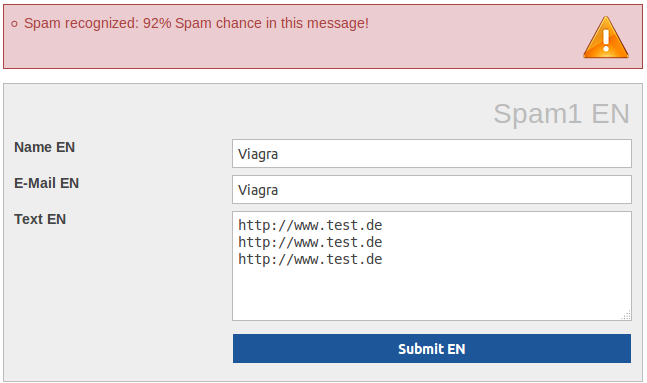Click the word Viagra in Name EN field
Viewport: 647px width, 383px height.
258,154
